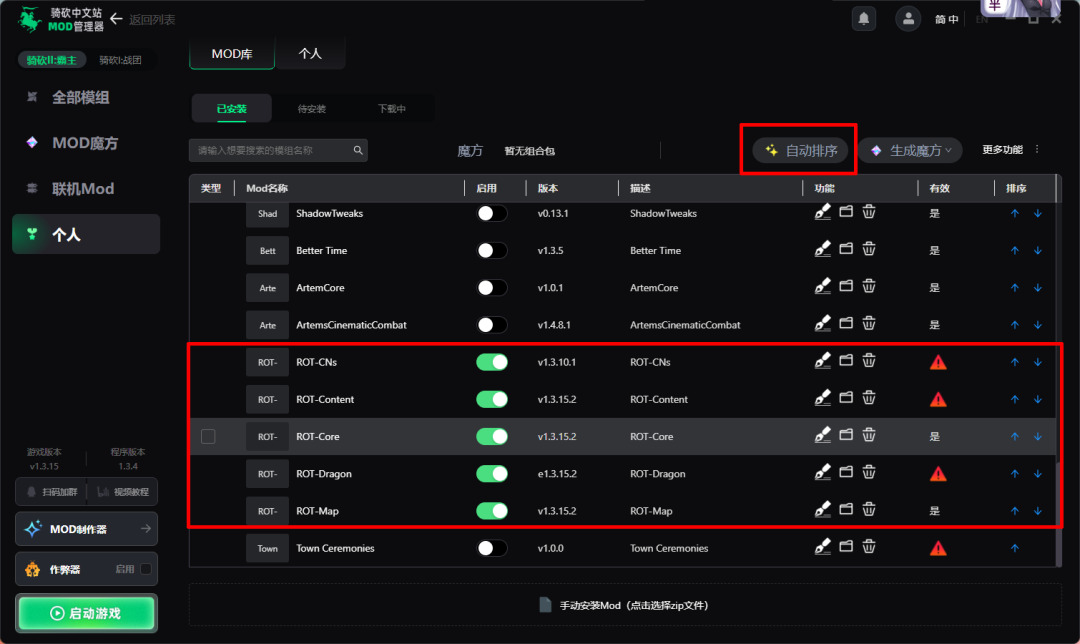The image size is (1080, 644).
Task: Select MOD魔方 in the sidebar
Action: (x=85, y=143)
